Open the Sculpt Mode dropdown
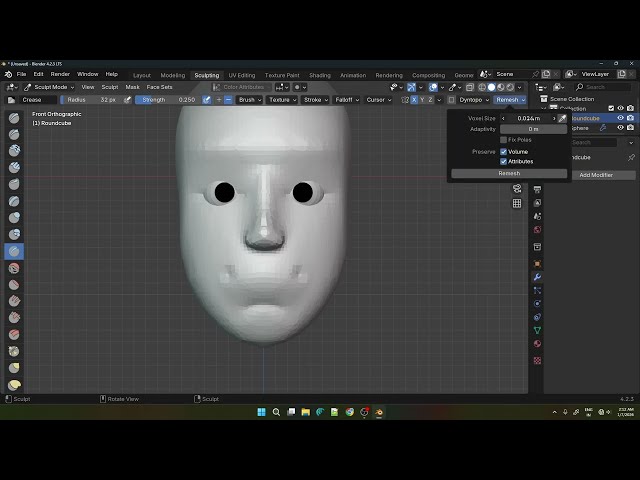The image size is (640, 480). coord(49,87)
